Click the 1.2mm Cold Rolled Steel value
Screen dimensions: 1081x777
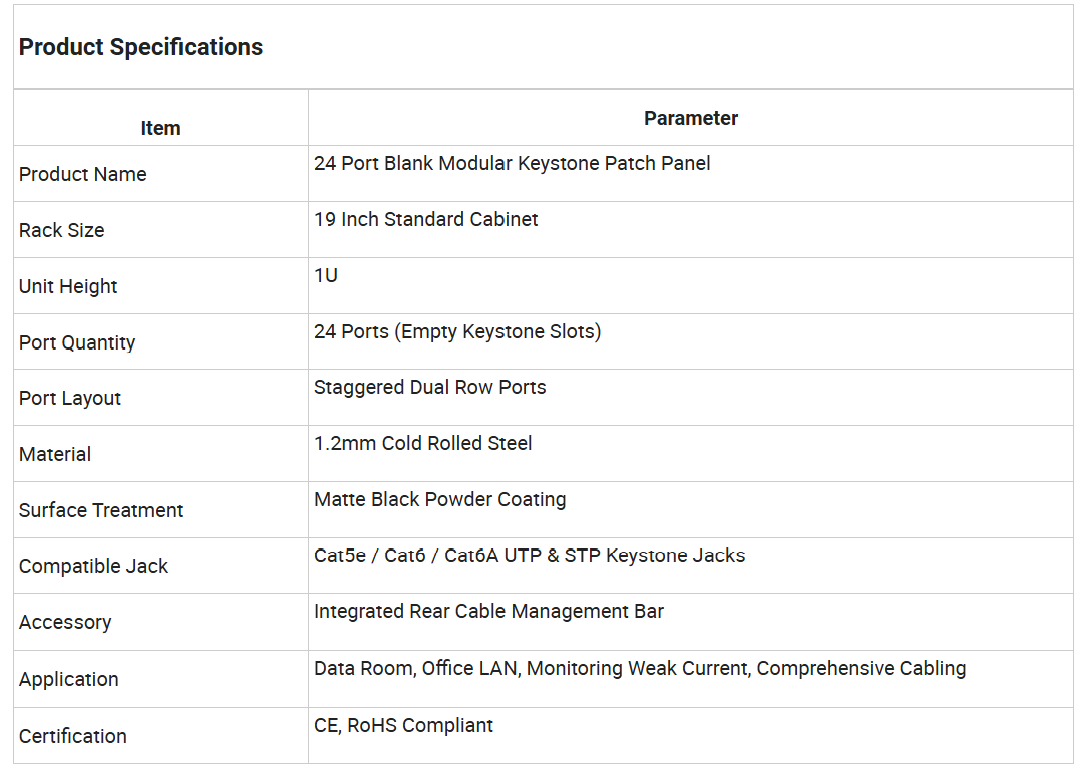423,443
